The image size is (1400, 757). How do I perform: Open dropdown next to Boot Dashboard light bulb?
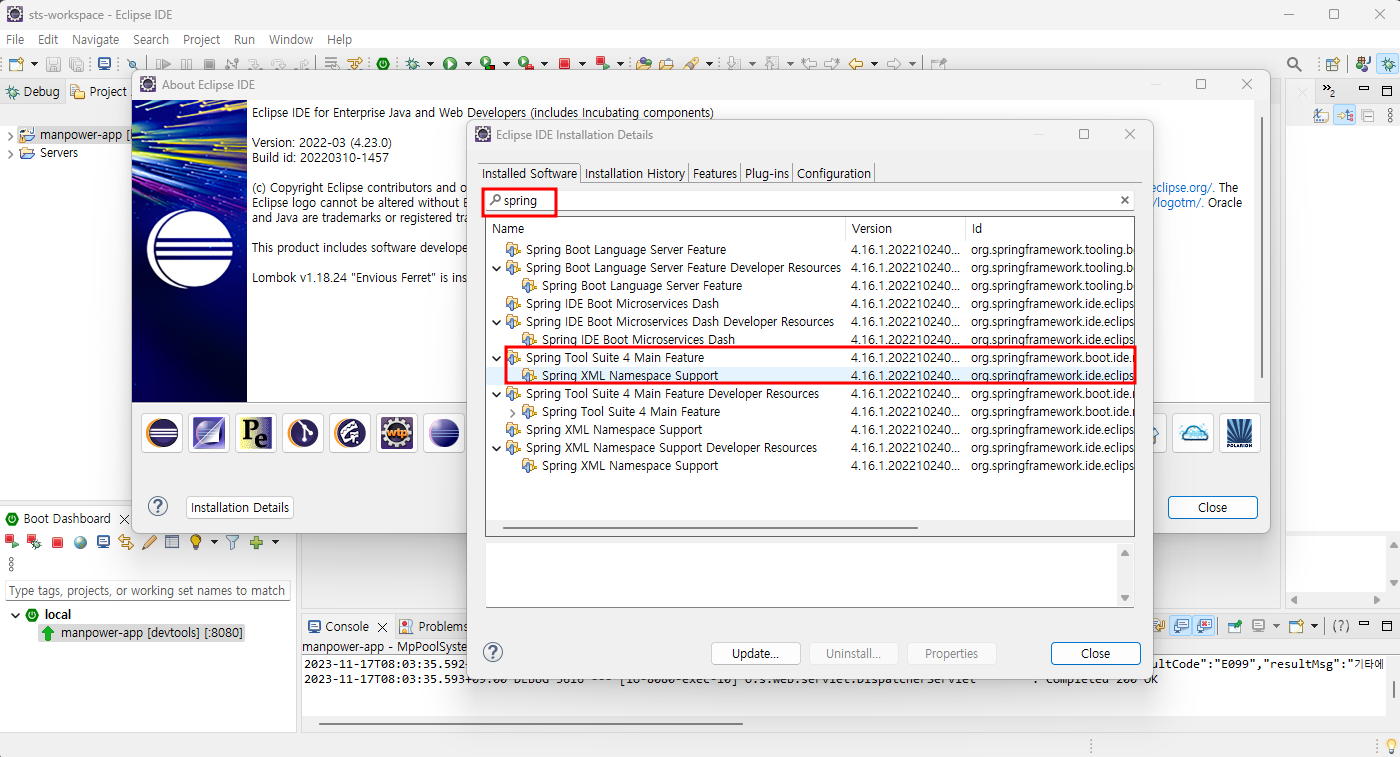click(212, 542)
